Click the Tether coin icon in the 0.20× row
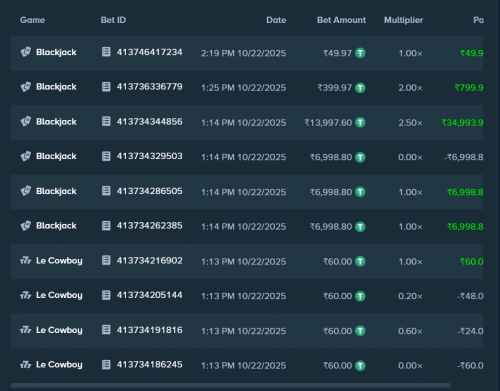 pyautogui.click(x=360, y=296)
